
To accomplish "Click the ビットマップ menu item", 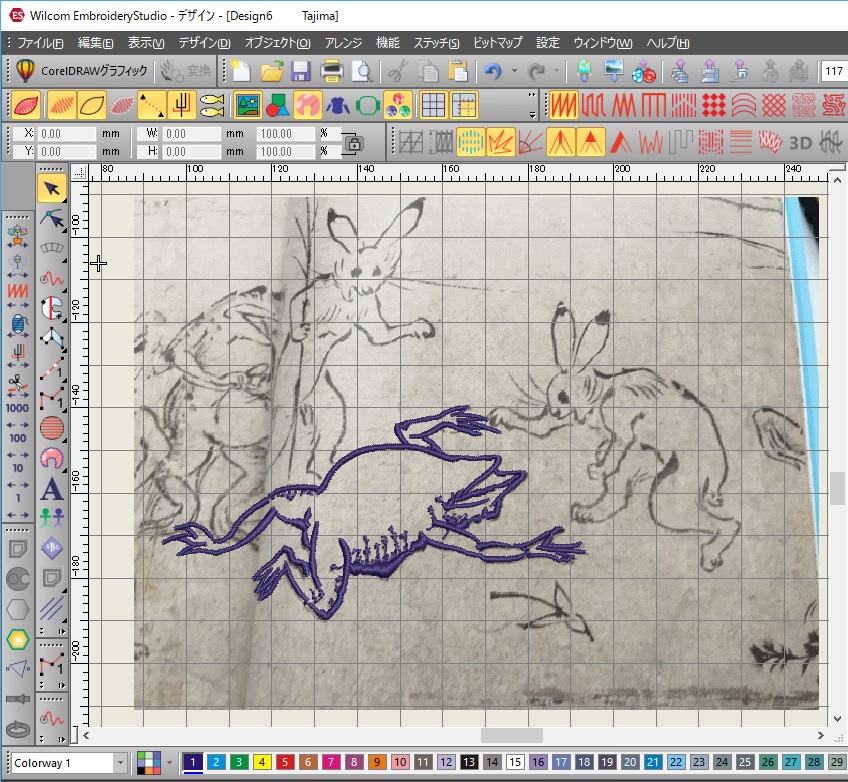I will coord(498,43).
